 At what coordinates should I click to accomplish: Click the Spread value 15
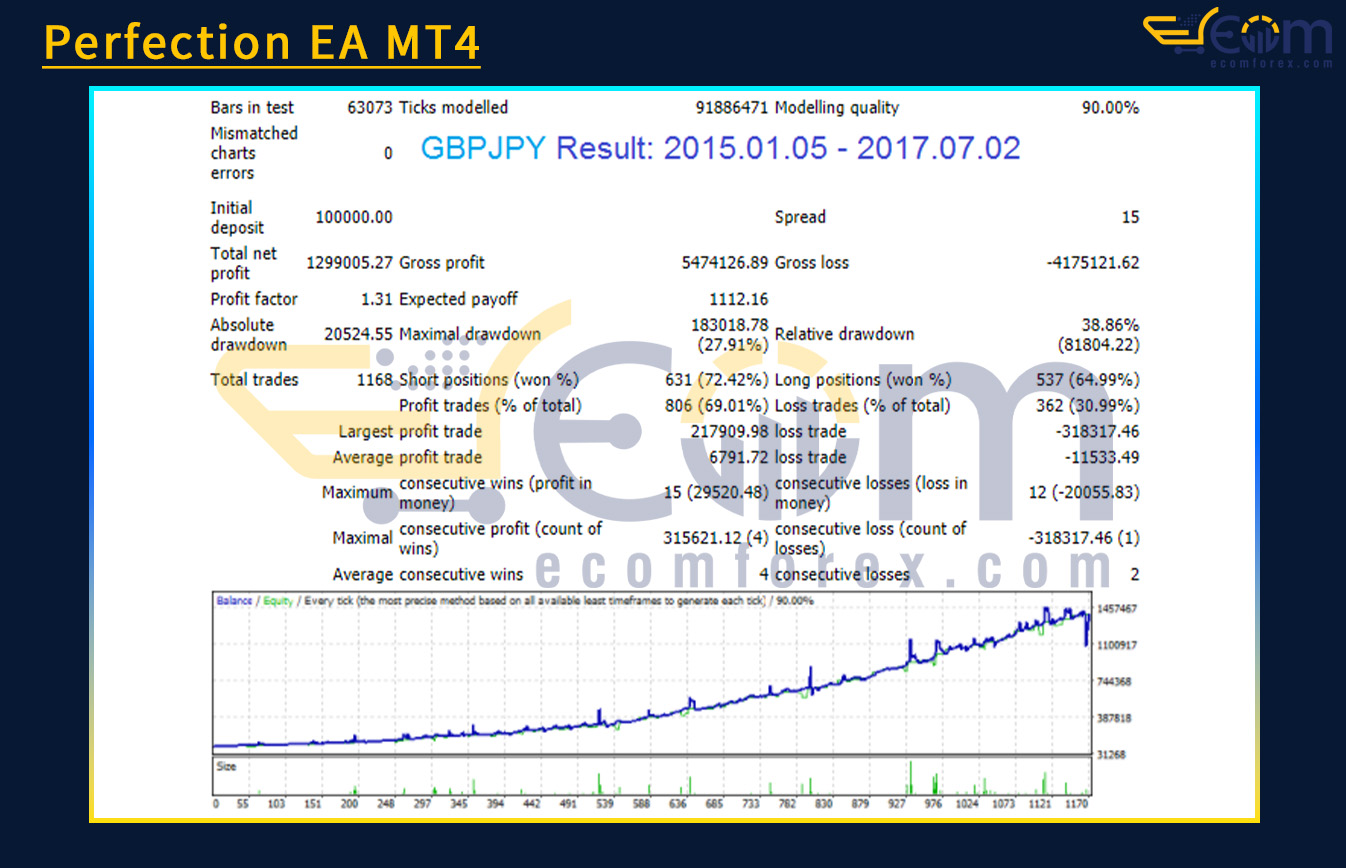[1130, 217]
